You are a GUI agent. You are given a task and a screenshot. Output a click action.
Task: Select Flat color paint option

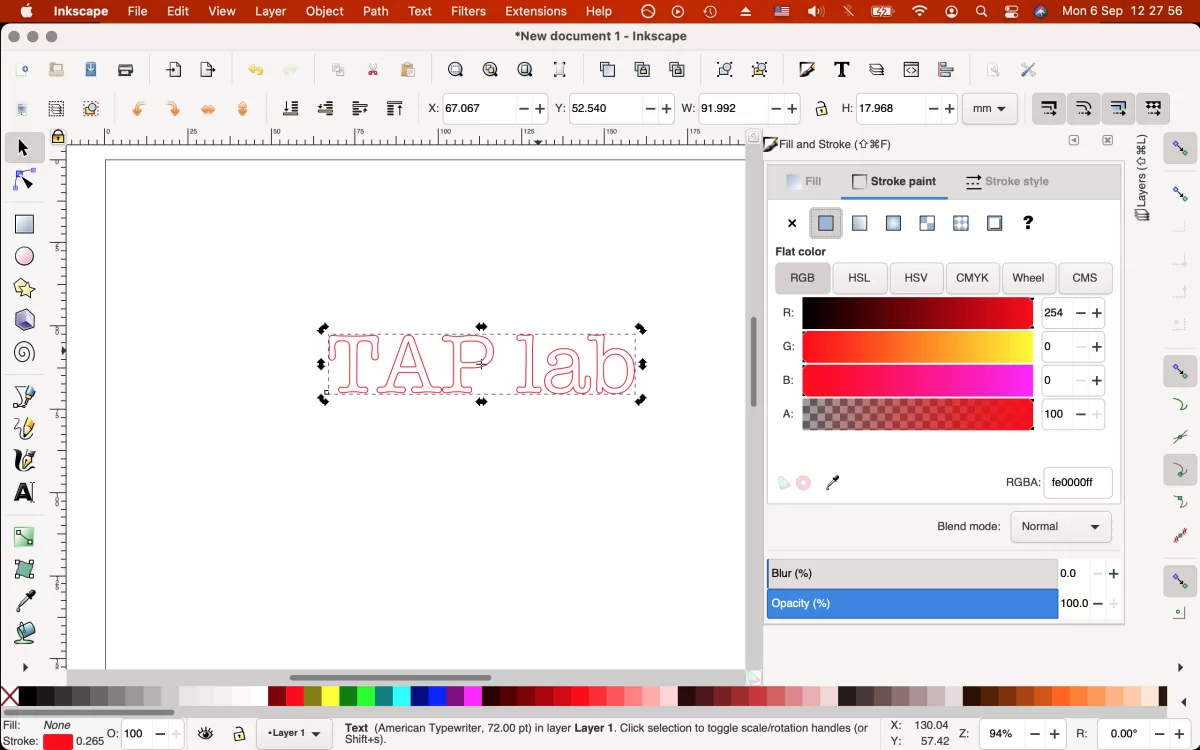point(826,224)
